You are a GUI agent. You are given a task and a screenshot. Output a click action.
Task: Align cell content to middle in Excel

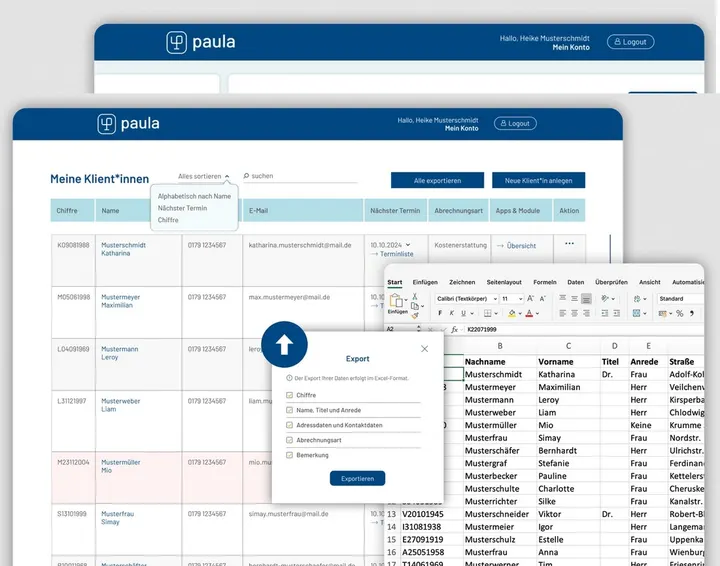(x=574, y=298)
